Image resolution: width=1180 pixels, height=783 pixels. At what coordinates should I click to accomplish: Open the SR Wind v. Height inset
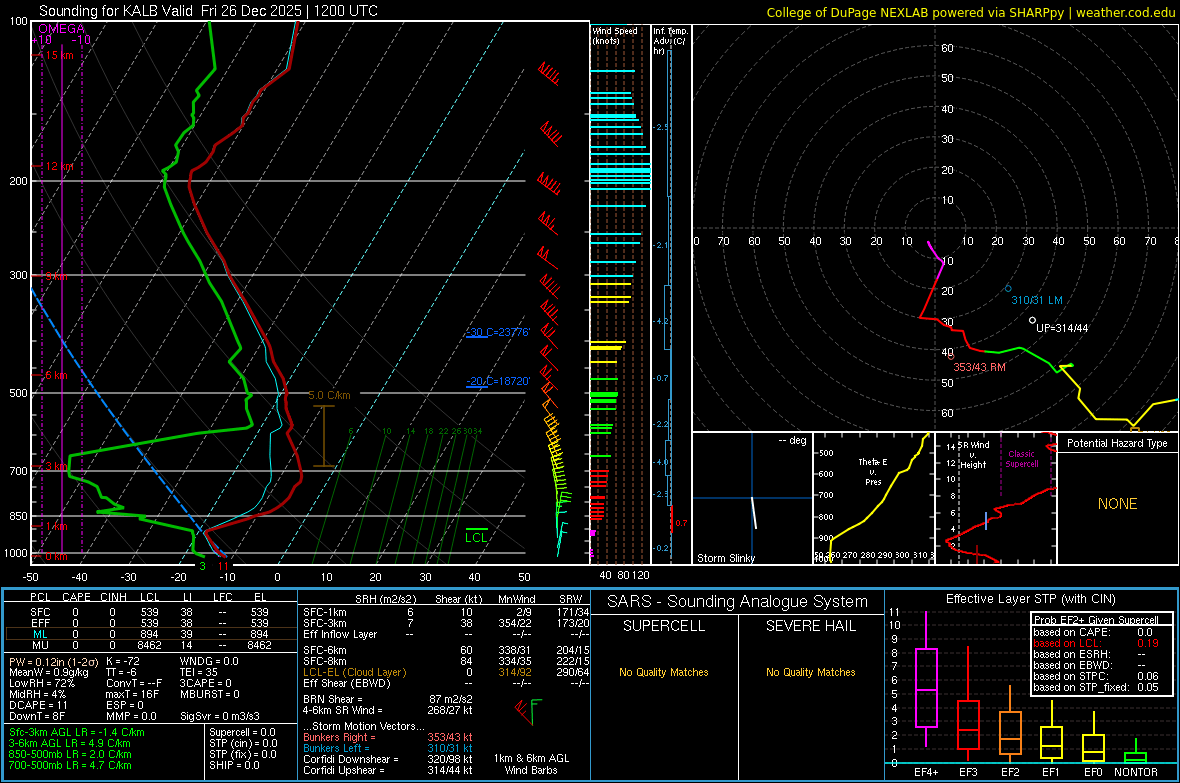[996, 498]
